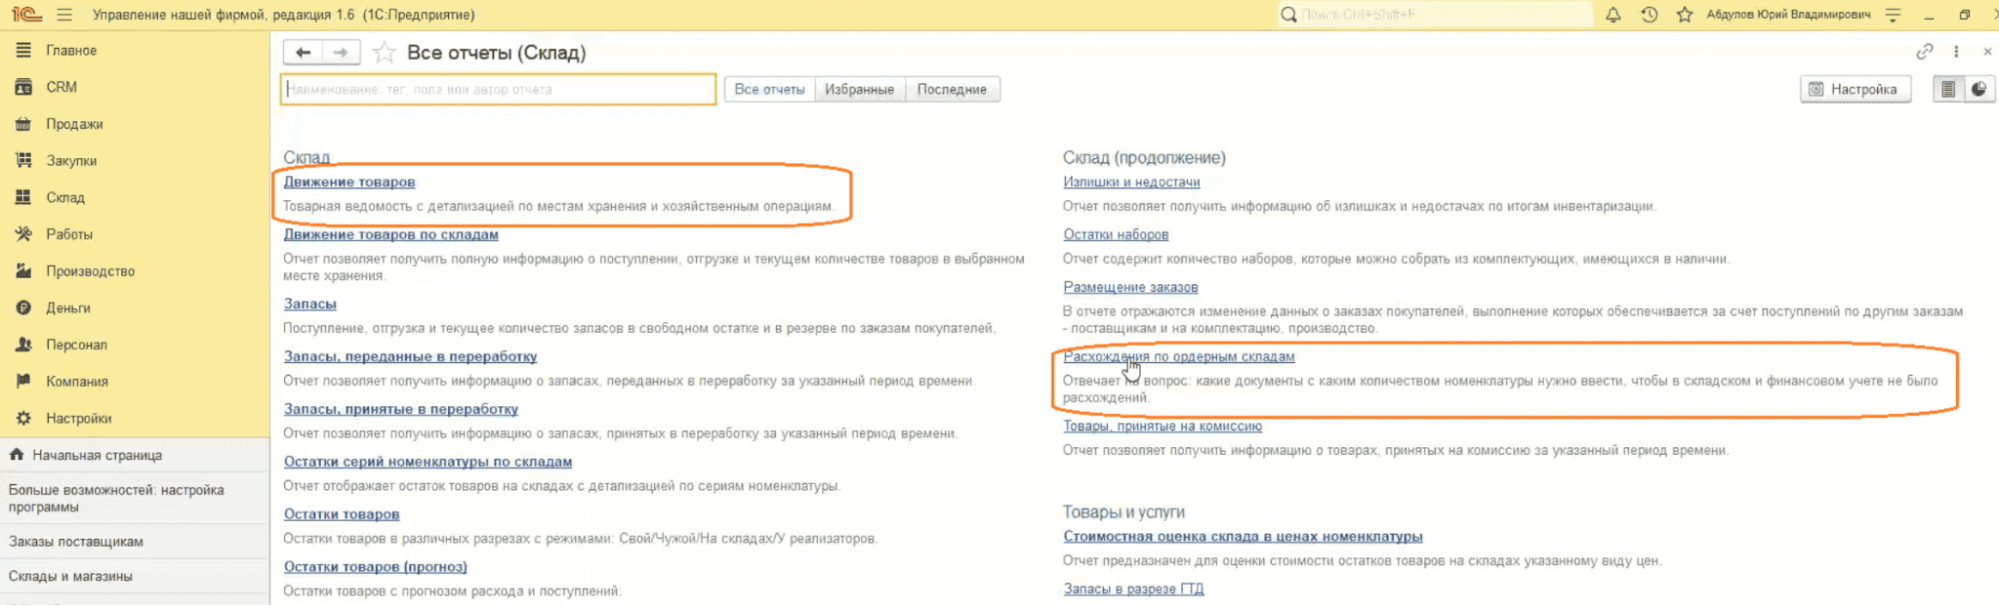The width and height of the screenshot is (1999, 606).
Task: Expand the sidebar sections menu icon
Action: click(x=24, y=50)
